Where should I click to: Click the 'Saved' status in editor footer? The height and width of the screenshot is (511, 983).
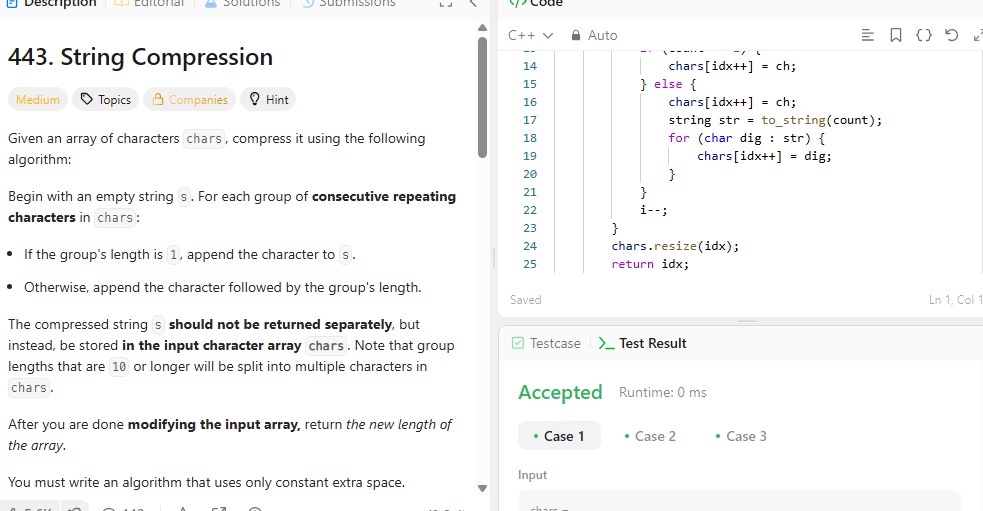525,300
